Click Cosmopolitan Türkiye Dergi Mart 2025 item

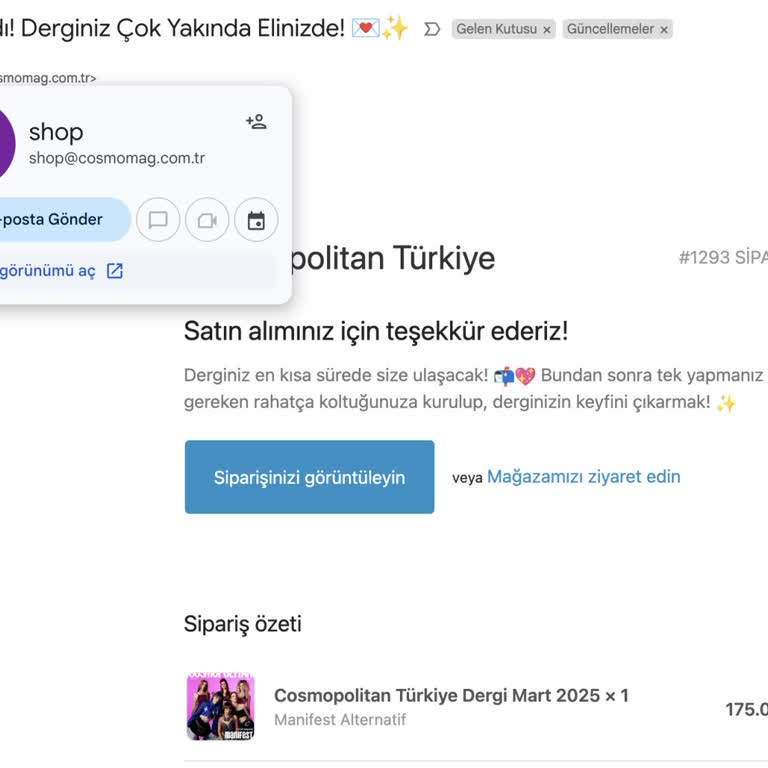pos(451,695)
